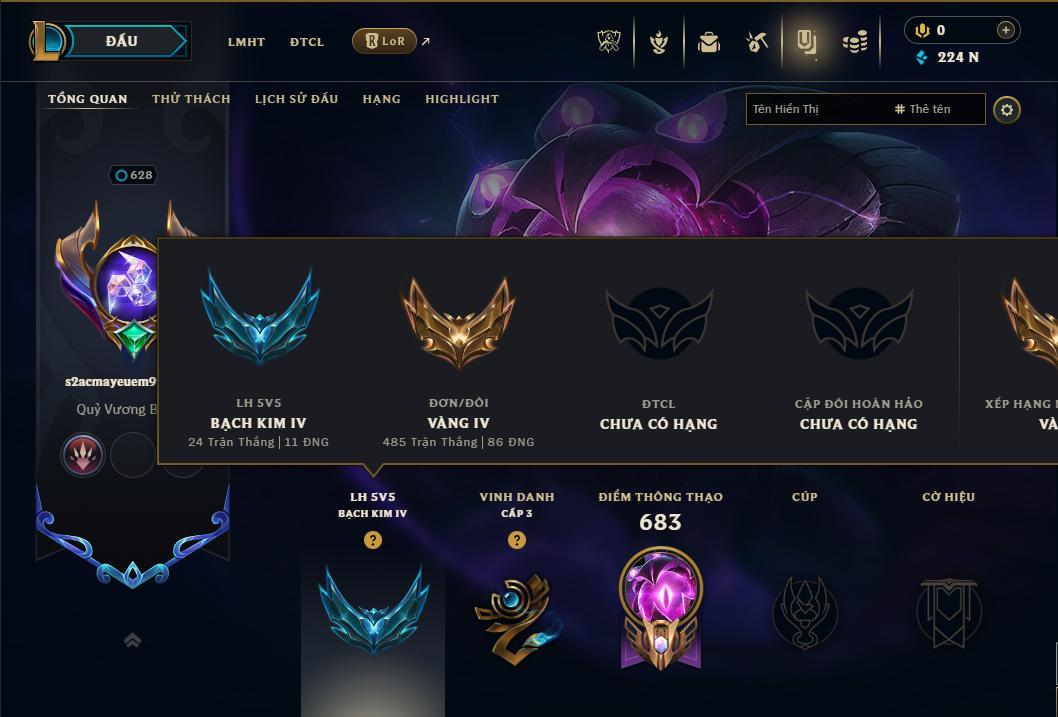Open Legends of Runeterra LoR link
Viewport: 1058px width, 717px height.
pyautogui.click(x=384, y=41)
